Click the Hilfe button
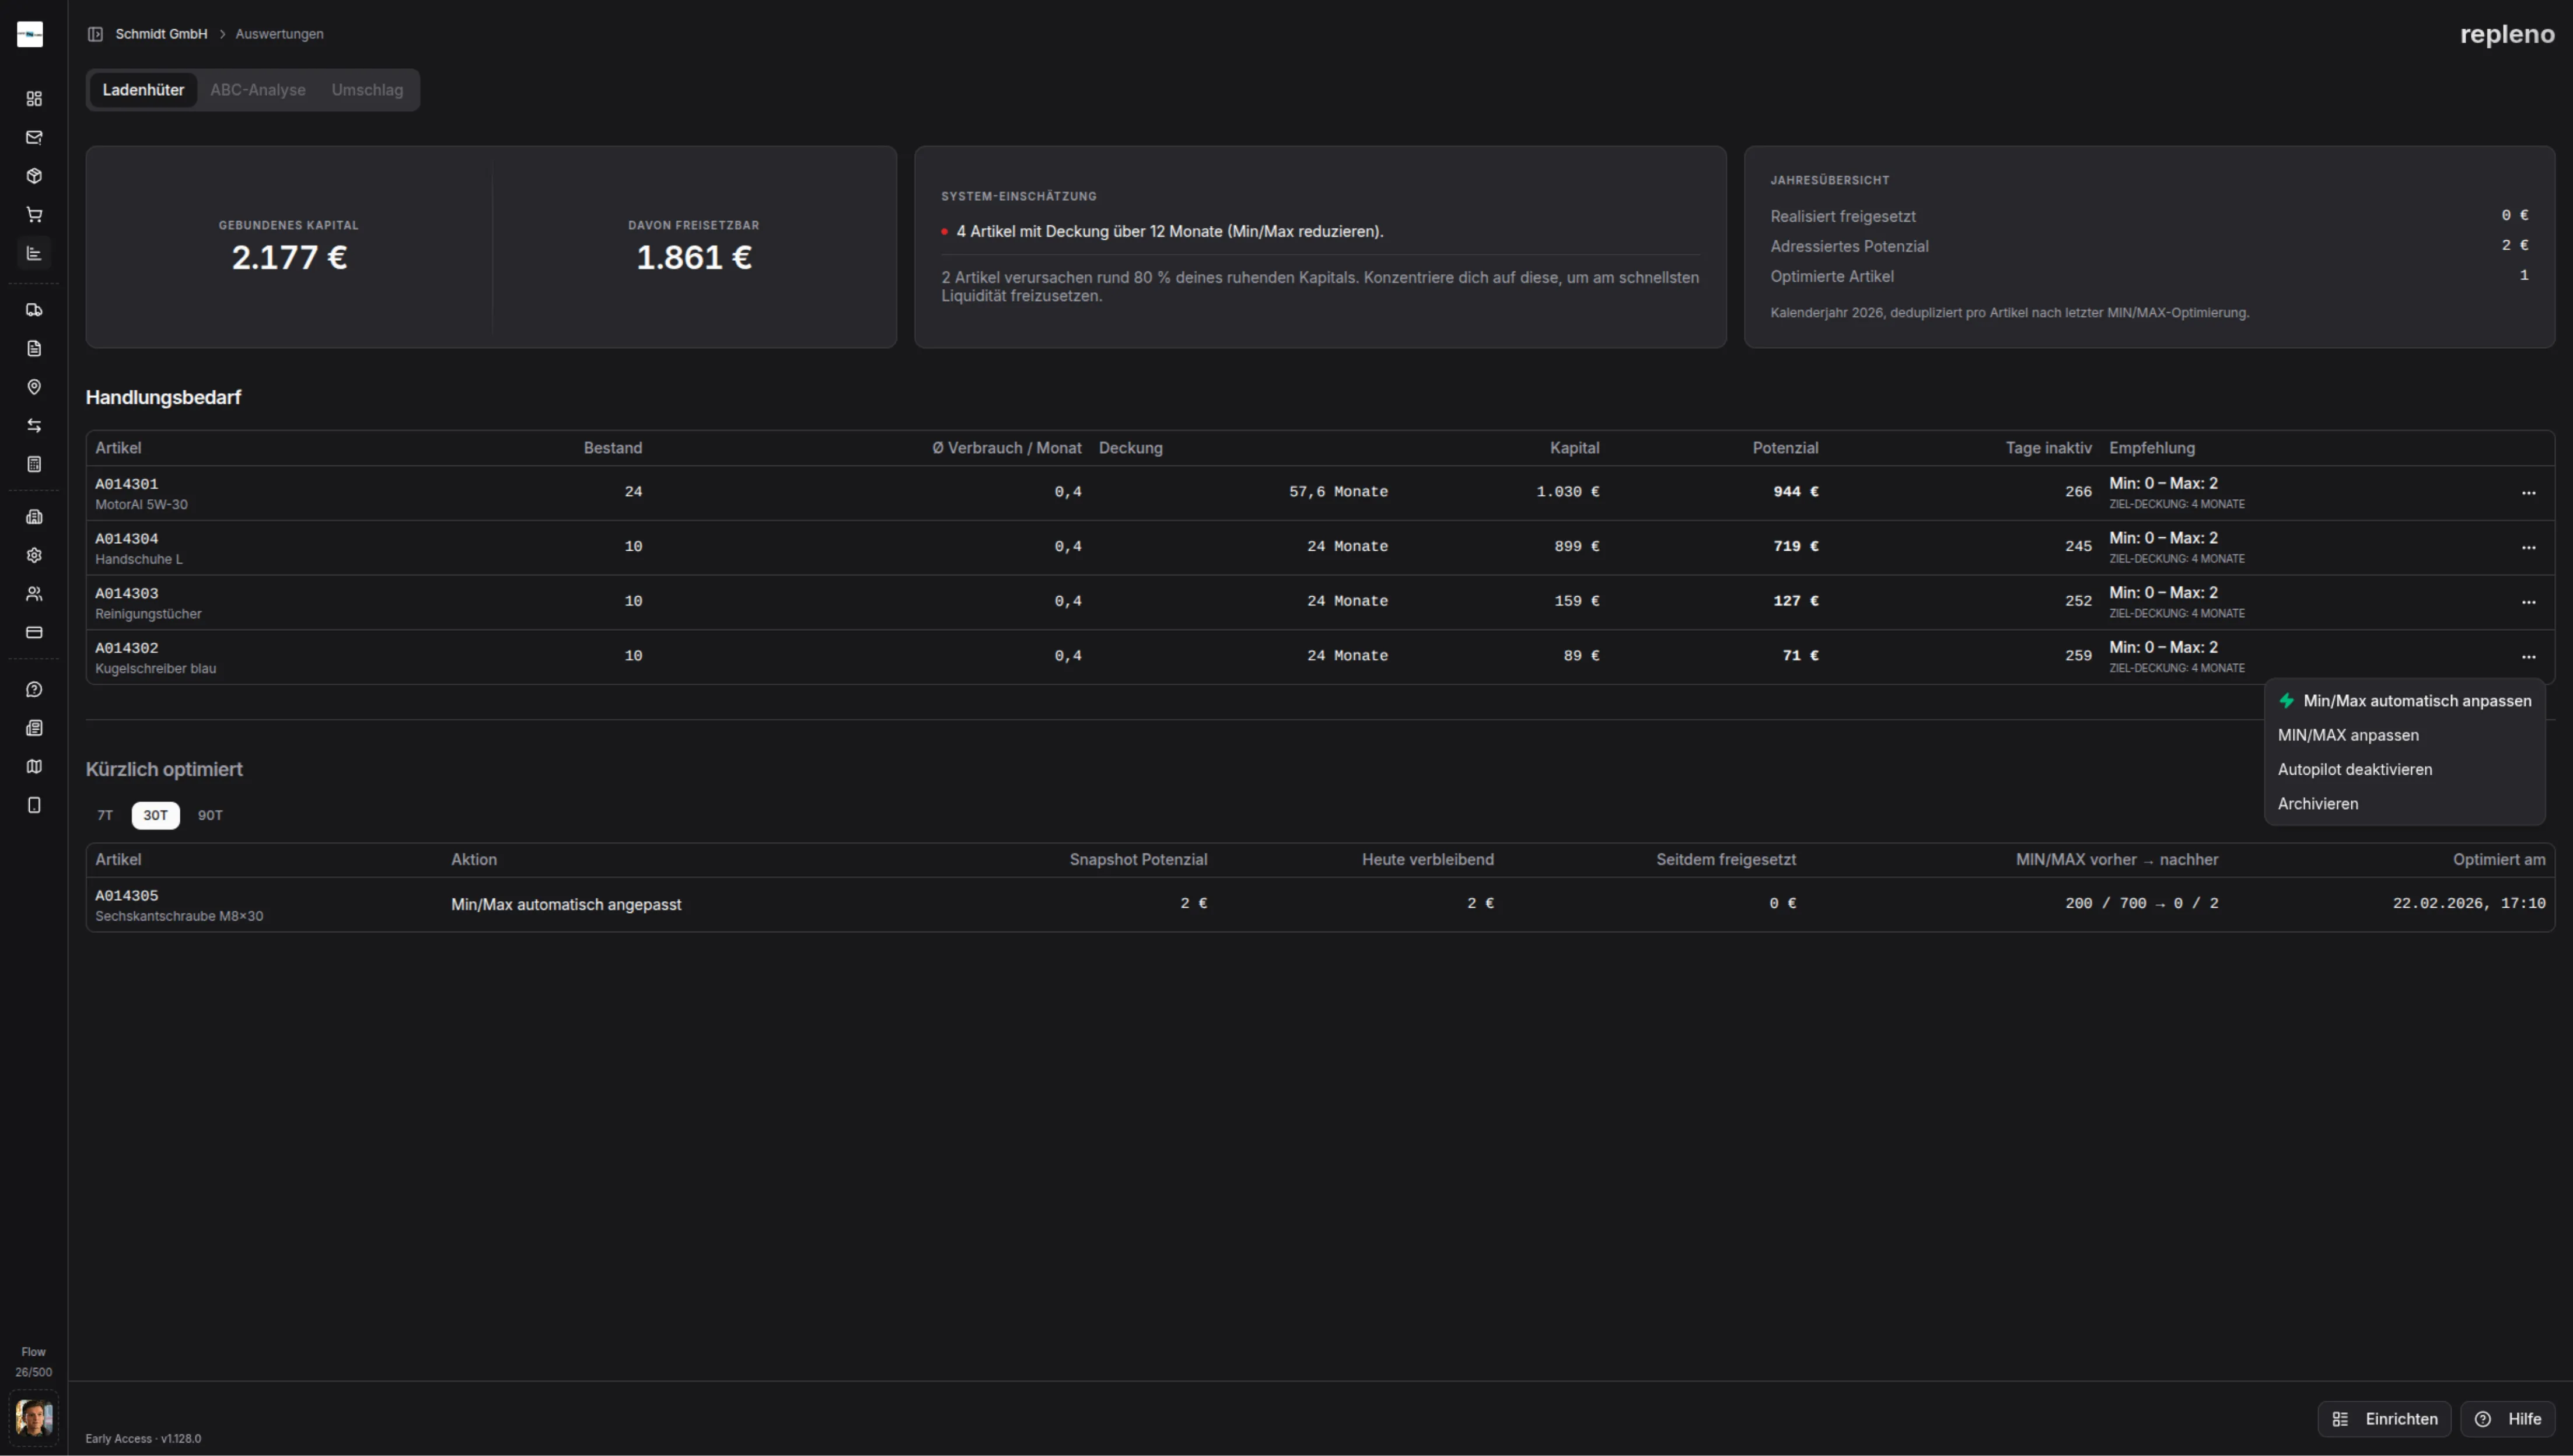The height and width of the screenshot is (1456, 2573). pos(2507,1419)
